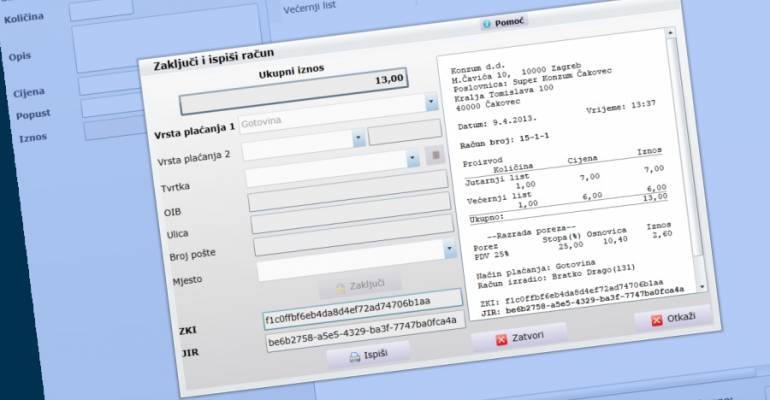Image resolution: width=770 pixels, height=400 pixels.
Task: Click the padlock Zaključi button
Action: [359, 285]
